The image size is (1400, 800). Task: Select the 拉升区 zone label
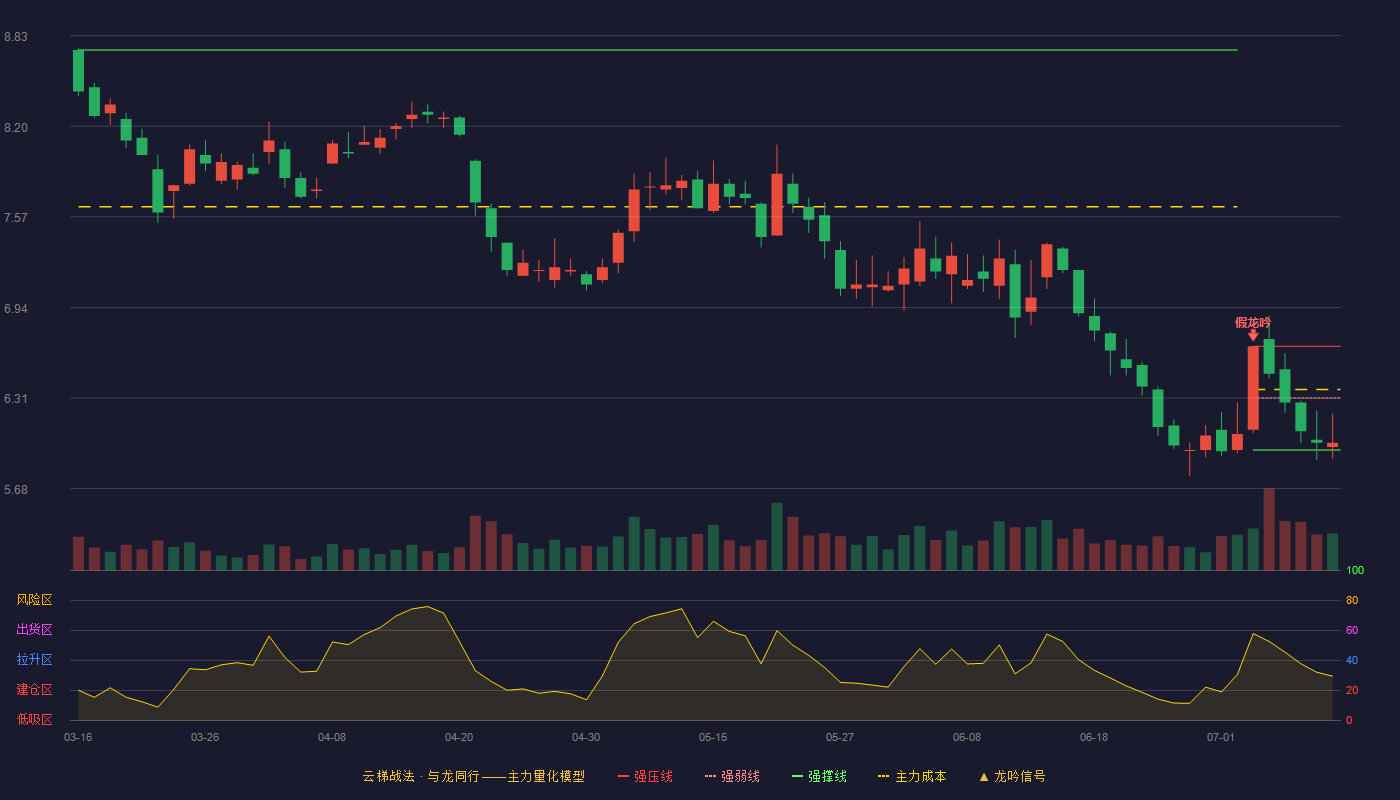coord(35,660)
